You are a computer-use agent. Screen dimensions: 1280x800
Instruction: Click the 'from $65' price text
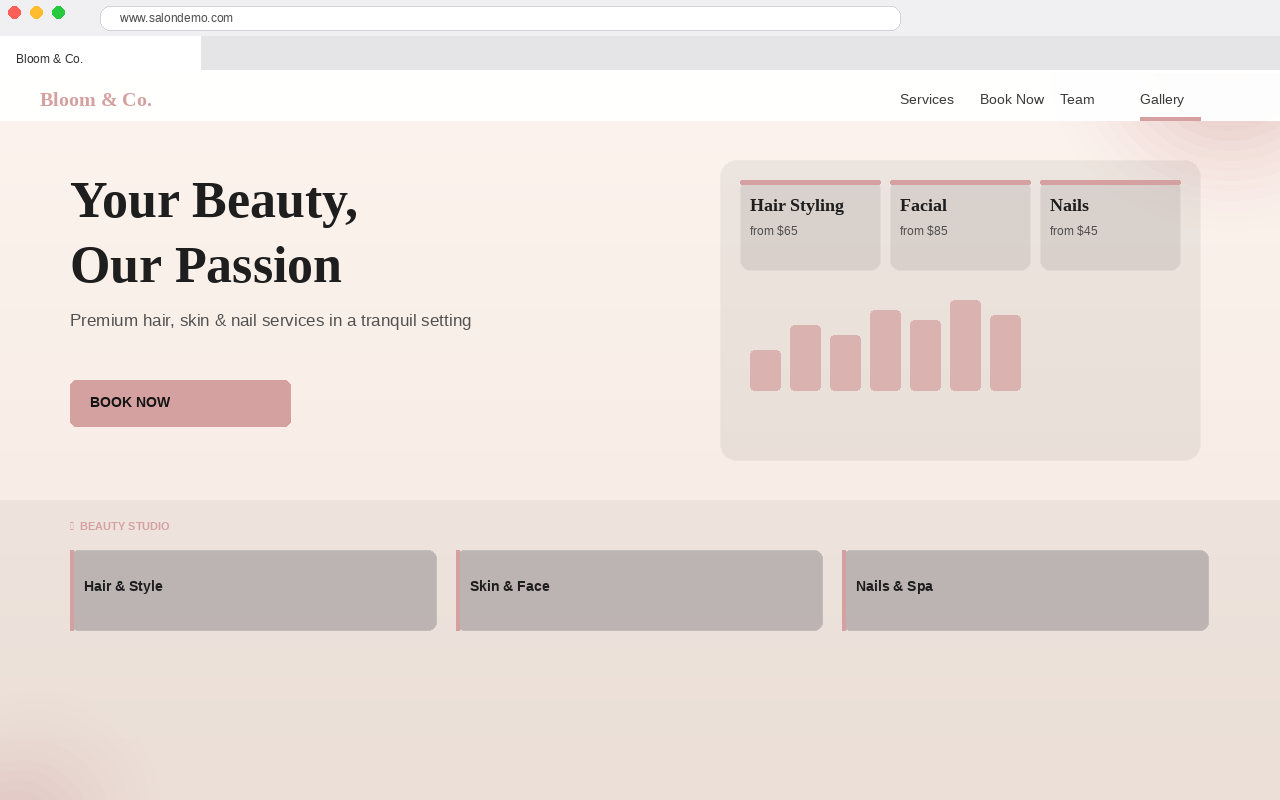[x=774, y=231]
